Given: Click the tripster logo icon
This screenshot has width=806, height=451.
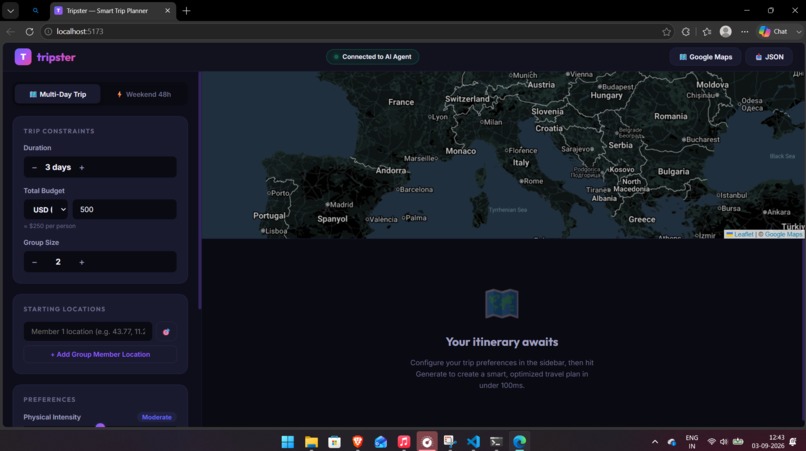Looking at the screenshot, I should coord(23,57).
